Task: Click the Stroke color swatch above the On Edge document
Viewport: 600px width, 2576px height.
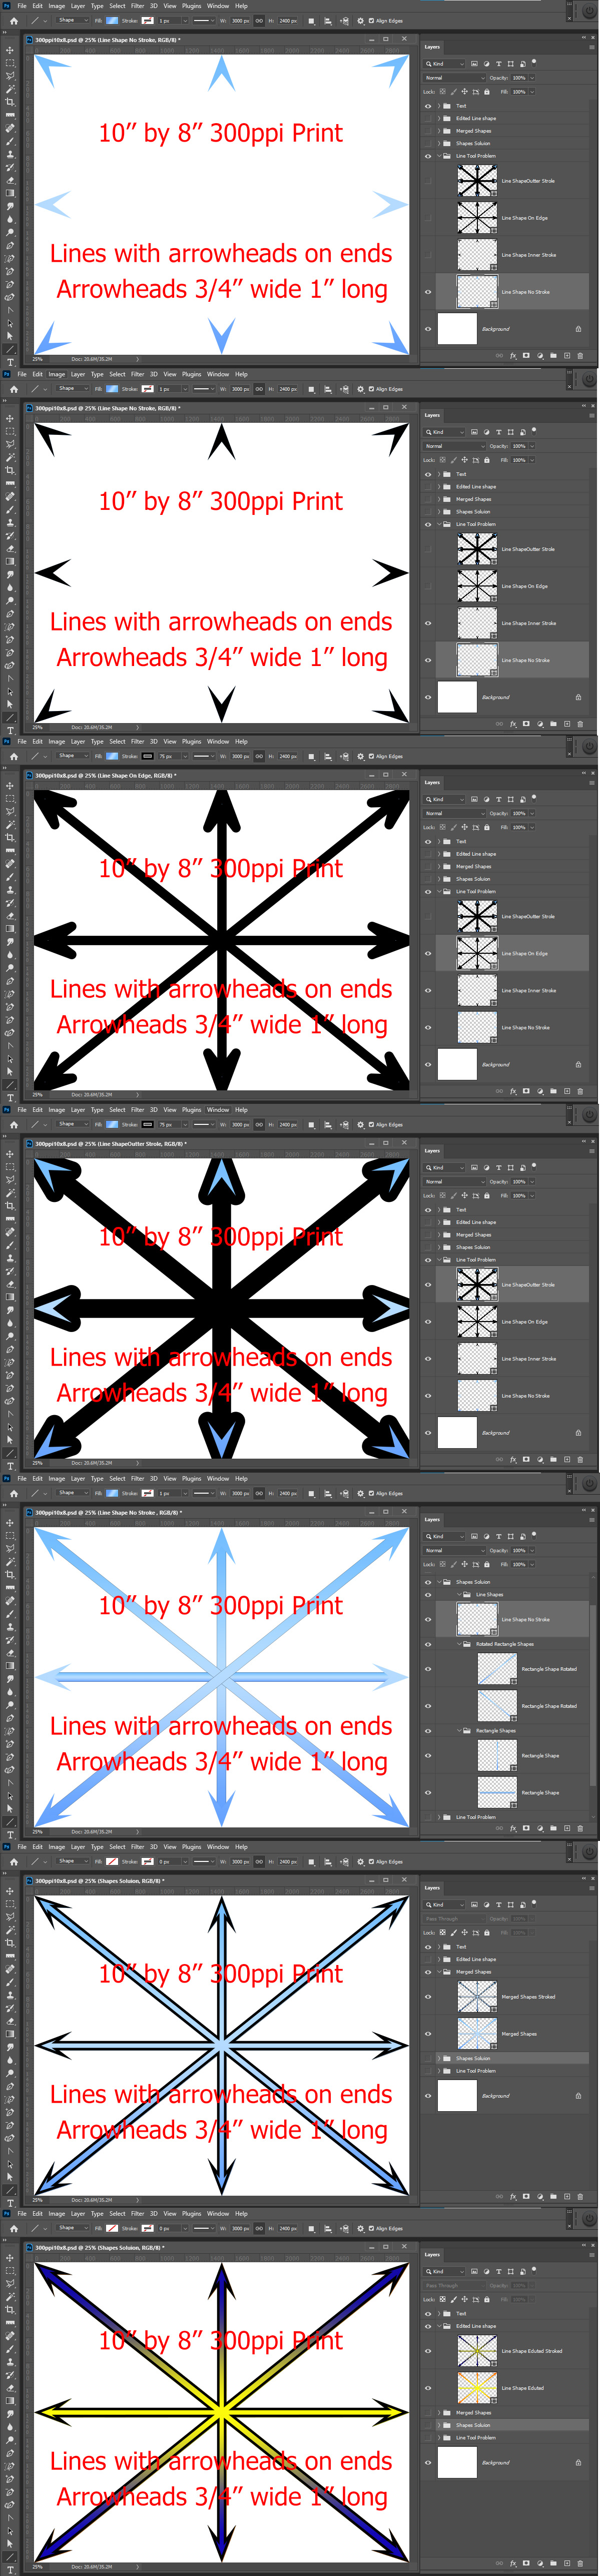Action: [x=148, y=756]
